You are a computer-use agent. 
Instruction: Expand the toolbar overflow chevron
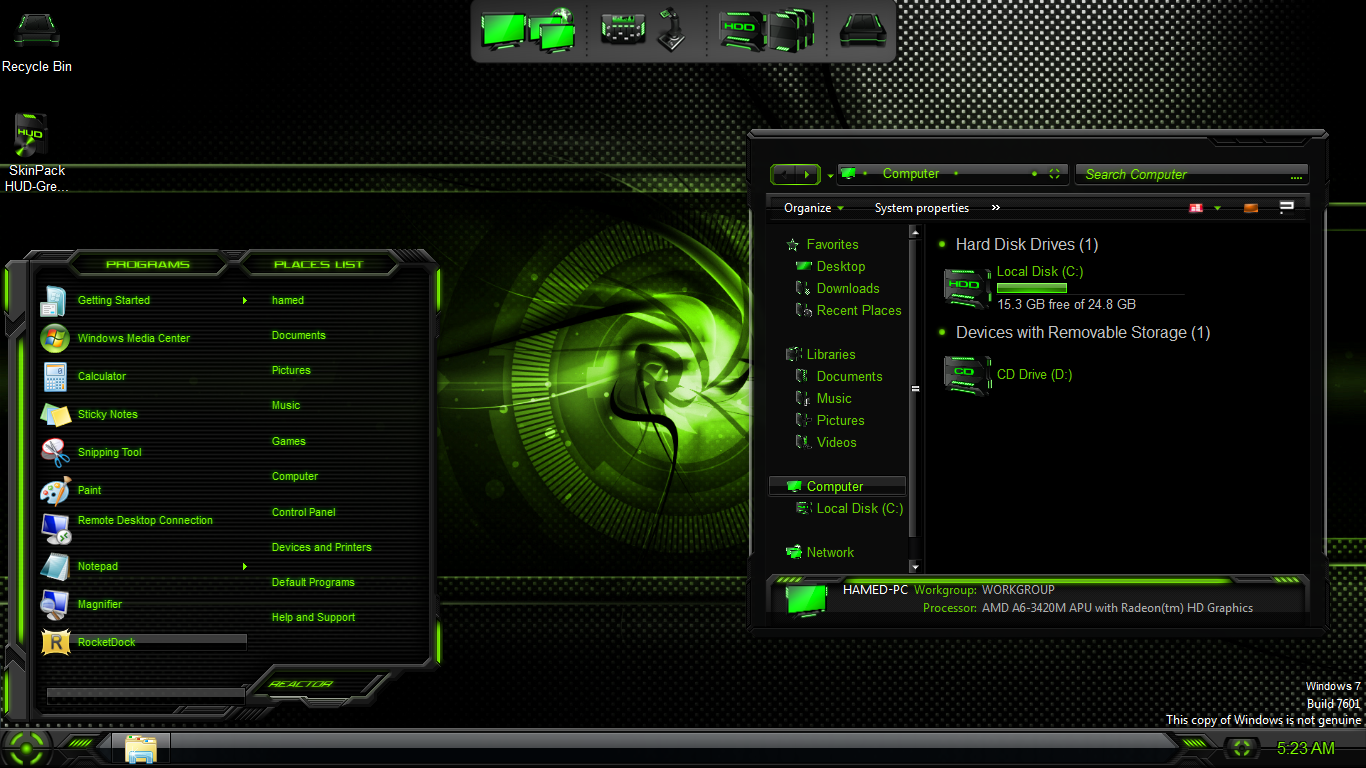pyautogui.click(x=995, y=208)
